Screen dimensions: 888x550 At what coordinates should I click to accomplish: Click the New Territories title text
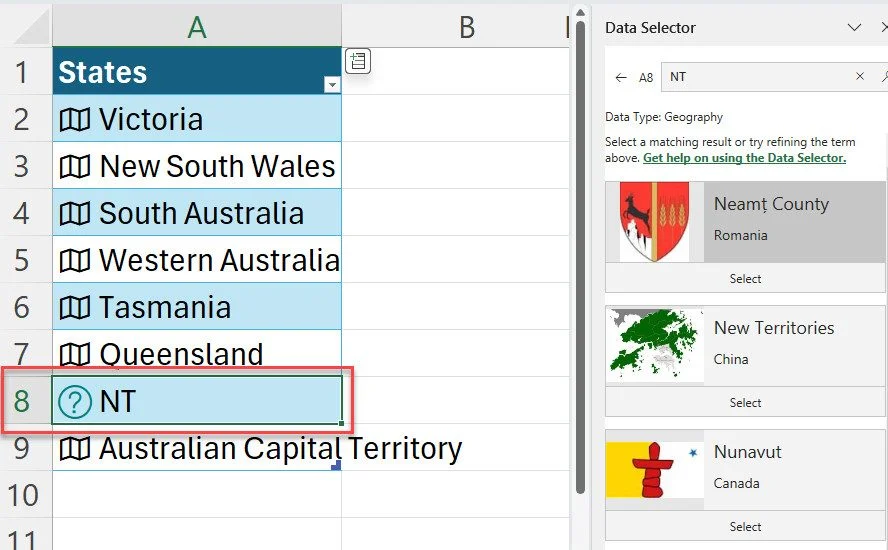[774, 328]
